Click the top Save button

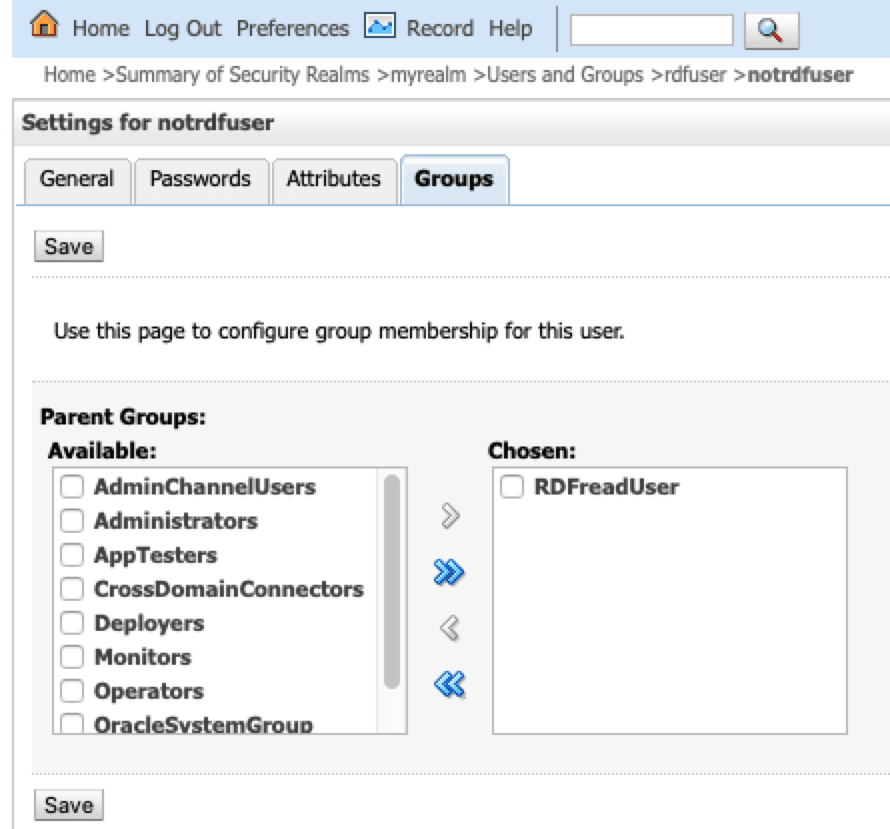point(69,246)
